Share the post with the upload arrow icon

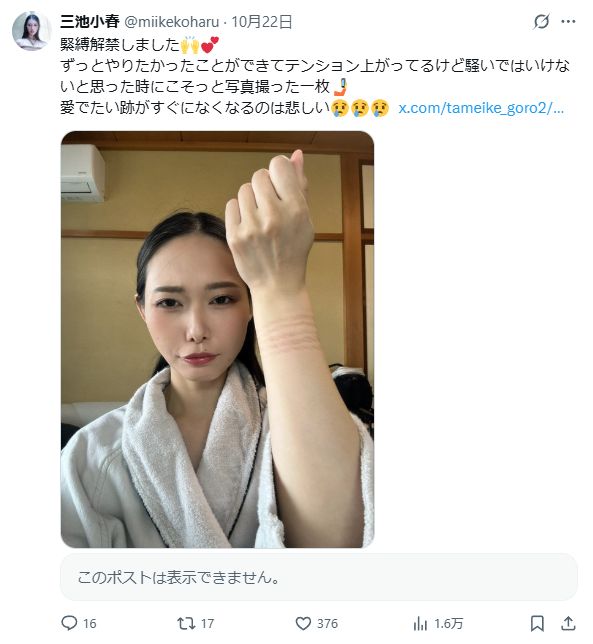[x=568, y=623]
